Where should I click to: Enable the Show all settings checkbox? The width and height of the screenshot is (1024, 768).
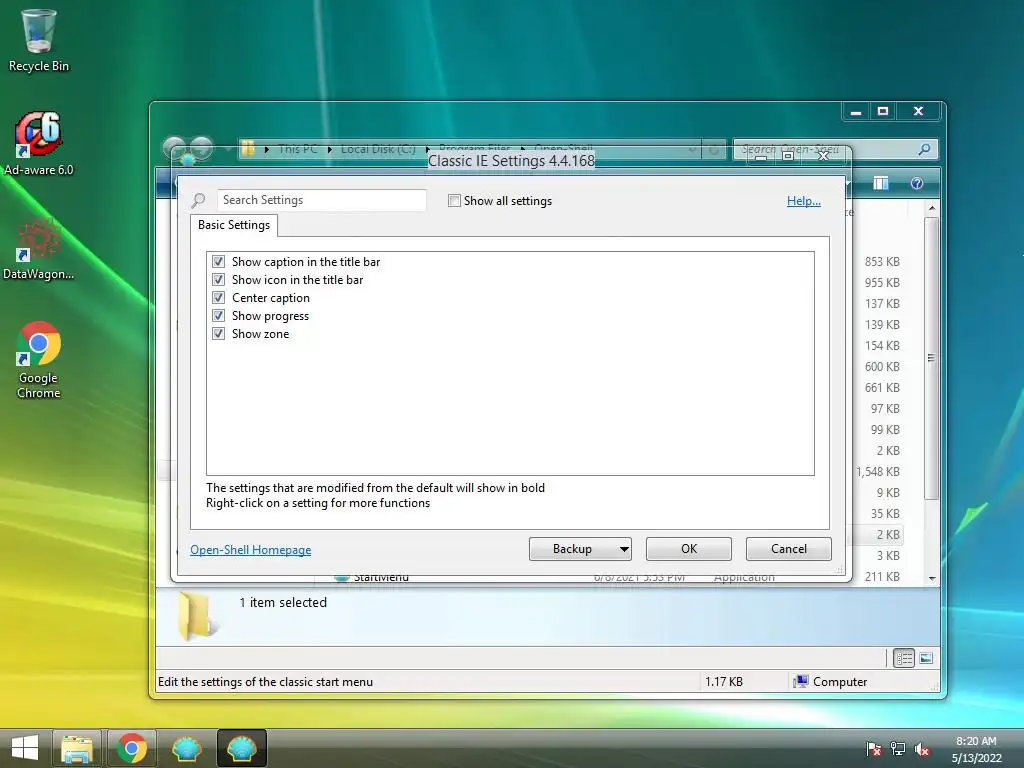pos(454,200)
